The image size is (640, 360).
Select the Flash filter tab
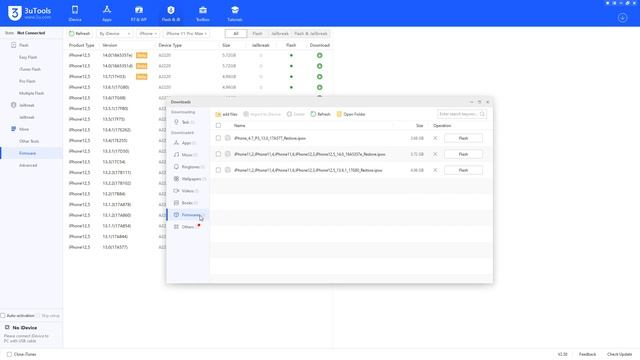pyautogui.click(x=258, y=33)
